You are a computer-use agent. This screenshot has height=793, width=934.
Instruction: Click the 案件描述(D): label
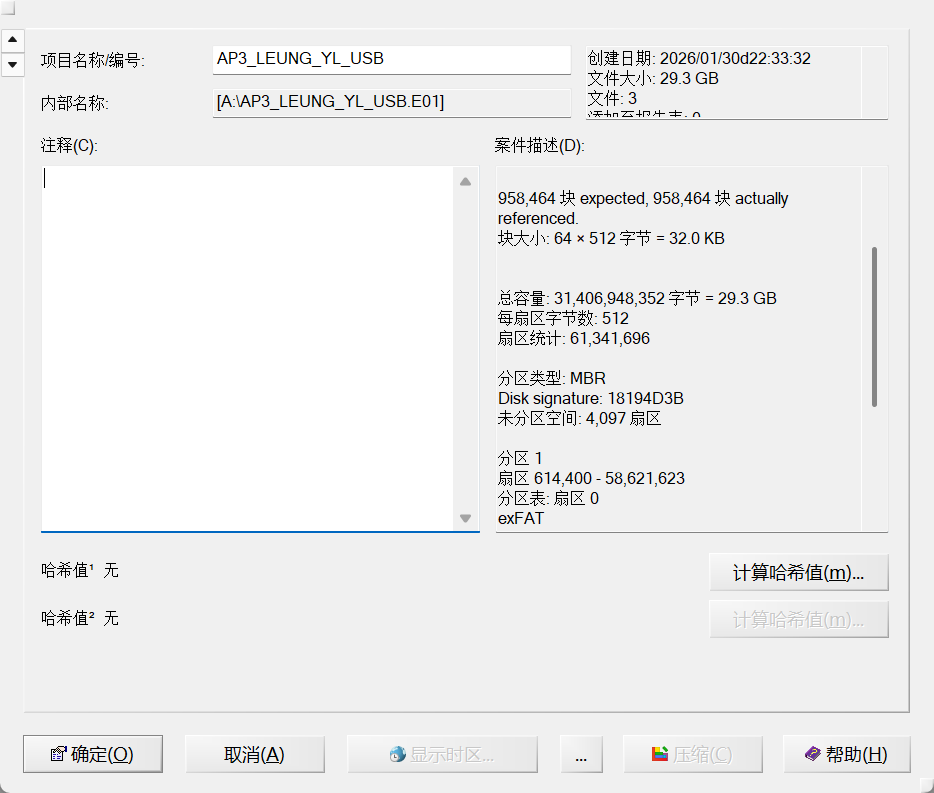540,145
